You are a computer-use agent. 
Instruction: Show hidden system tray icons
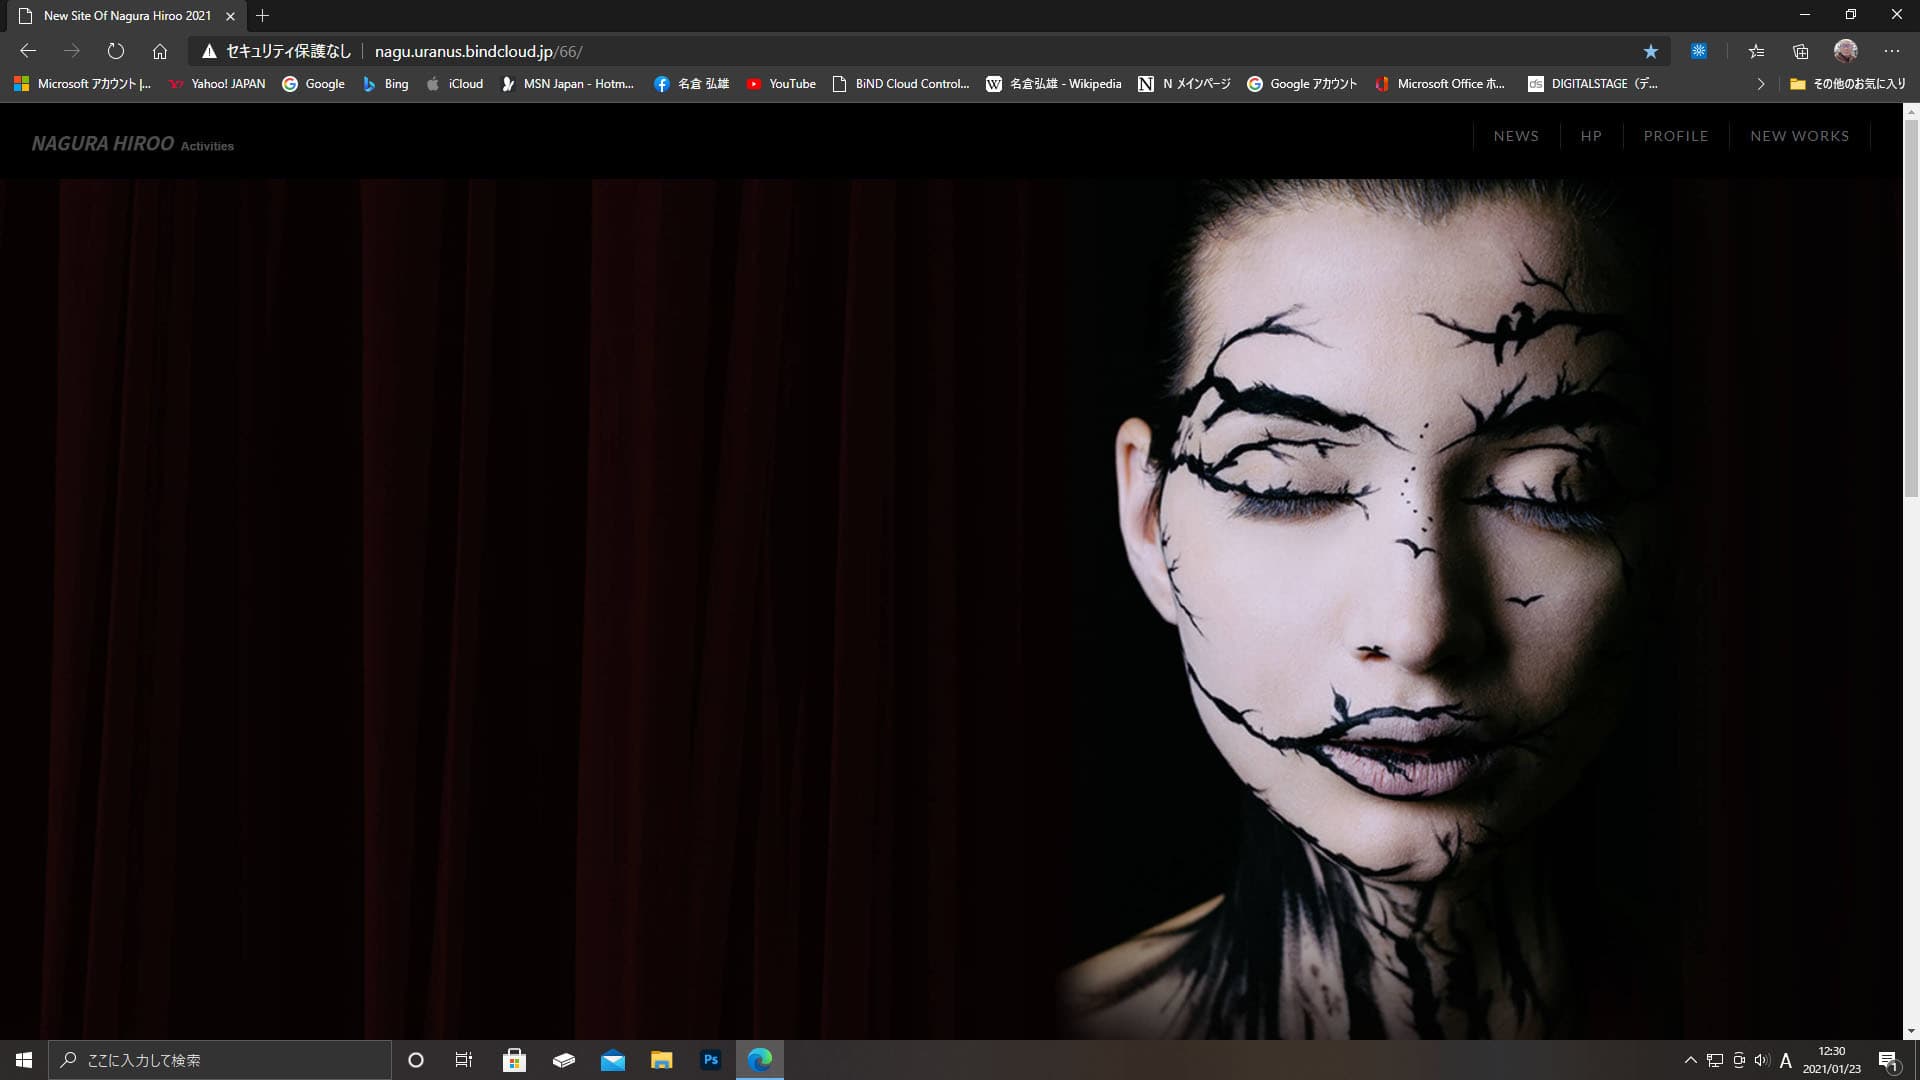click(x=1690, y=1060)
